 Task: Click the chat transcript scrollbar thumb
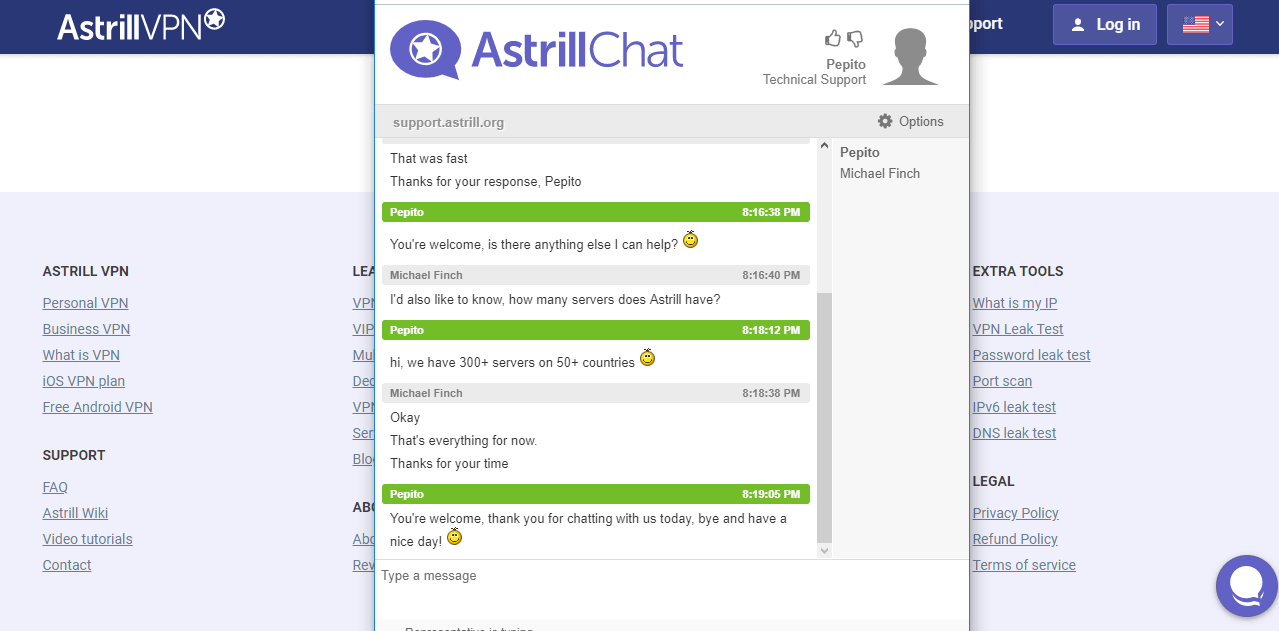(824, 417)
